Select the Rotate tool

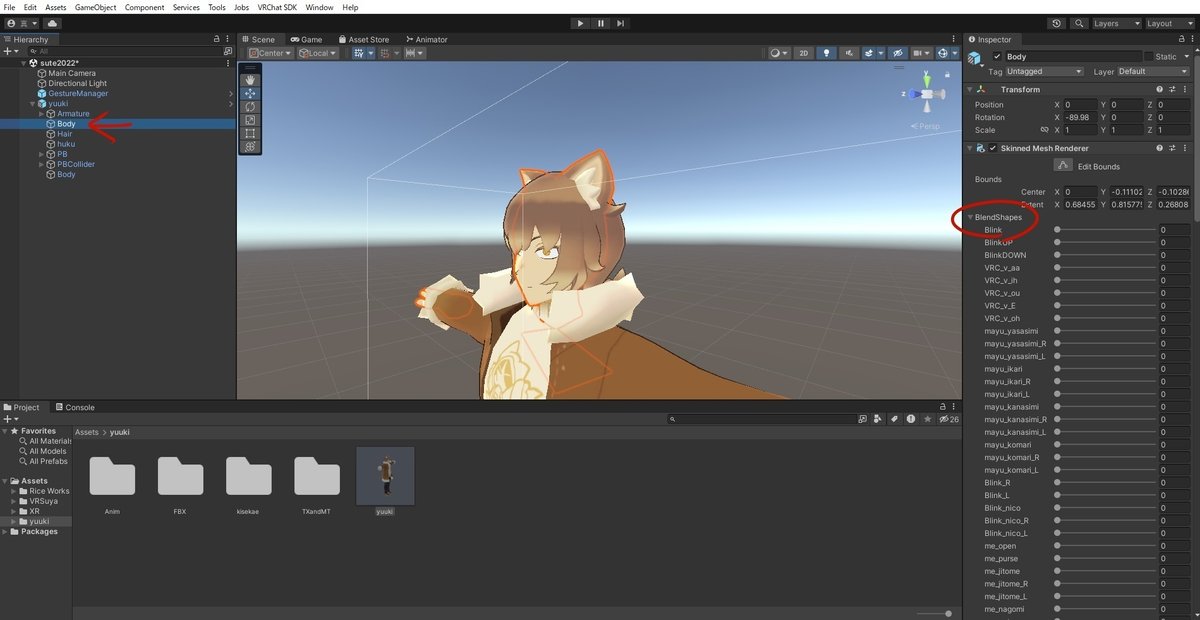coord(250,107)
